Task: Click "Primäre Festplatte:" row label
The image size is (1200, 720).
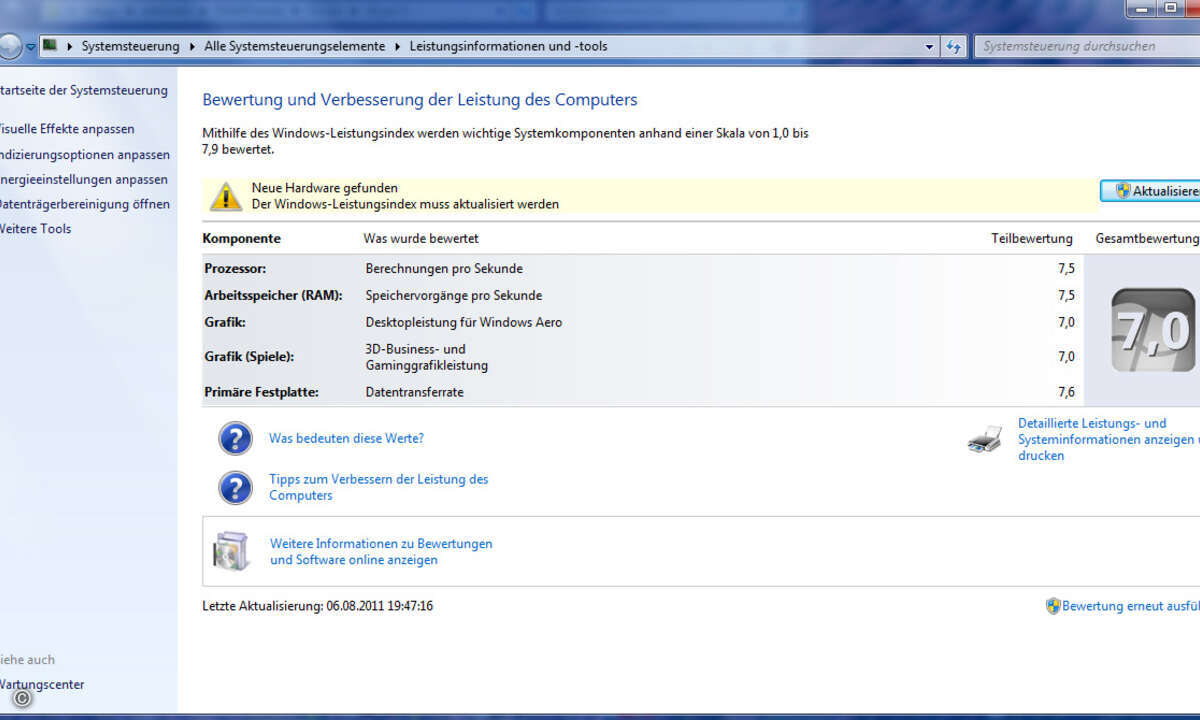Action: coord(261,393)
